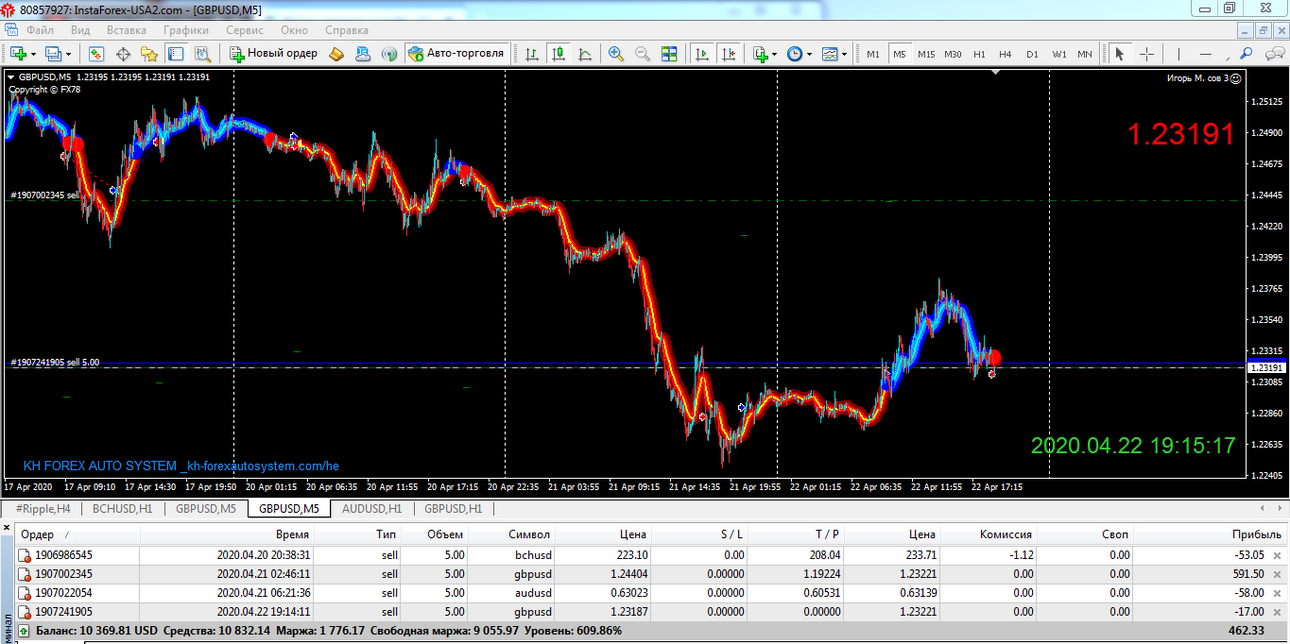Image resolution: width=1290 pixels, height=644 pixels.
Task: Toggle Chart Shift icon
Action: 729,54
